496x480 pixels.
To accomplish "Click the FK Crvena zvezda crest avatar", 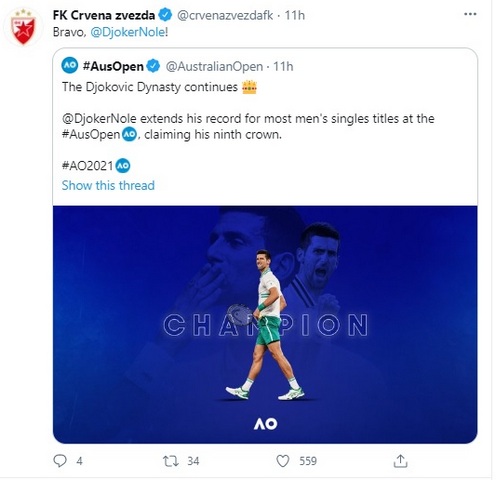I will pyautogui.click(x=23, y=27).
